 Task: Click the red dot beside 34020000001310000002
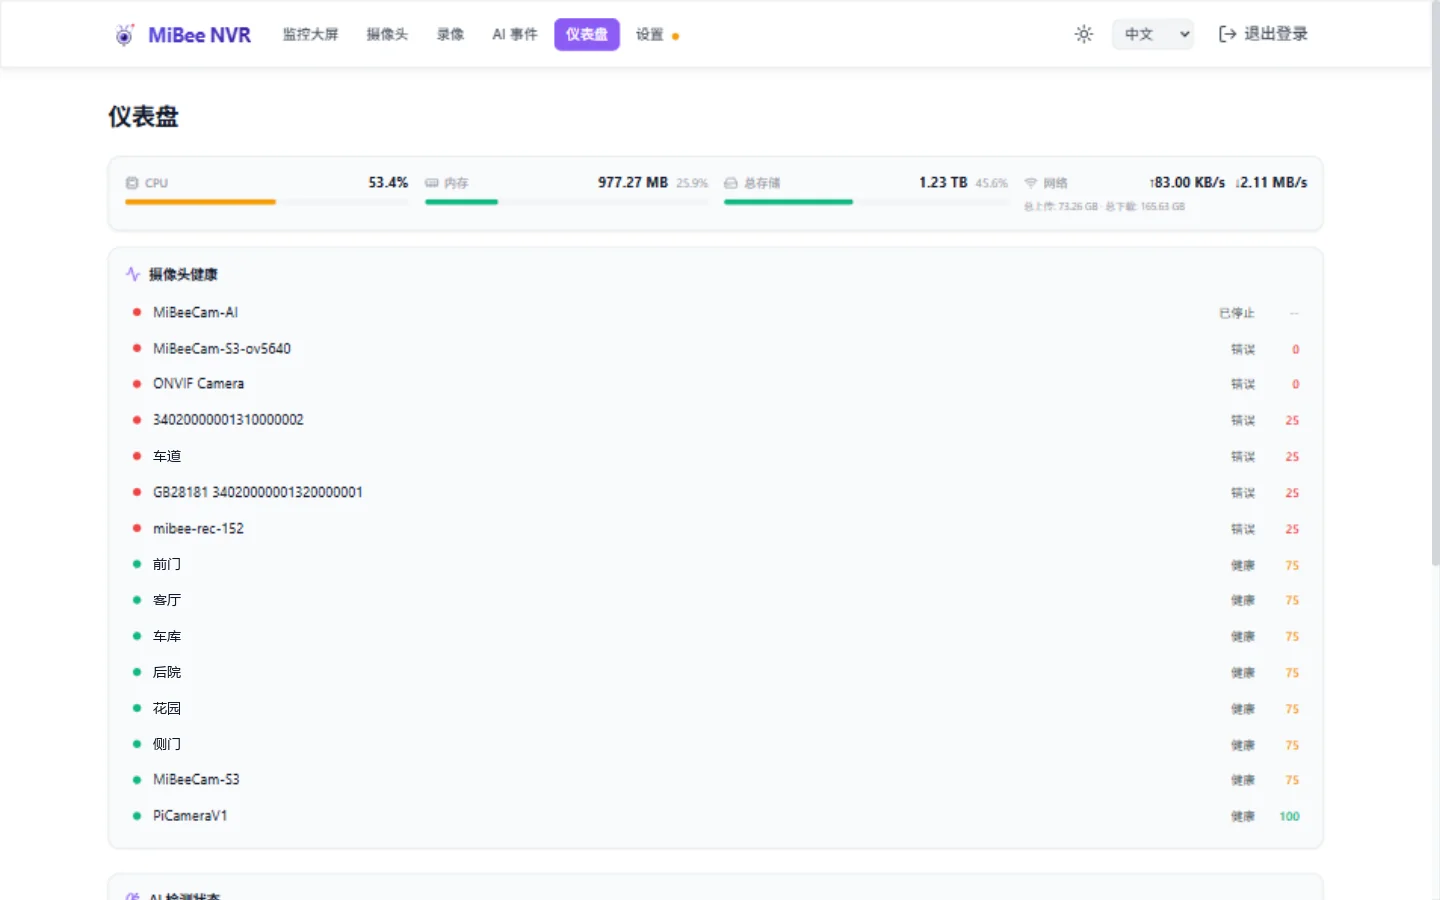(x=137, y=420)
